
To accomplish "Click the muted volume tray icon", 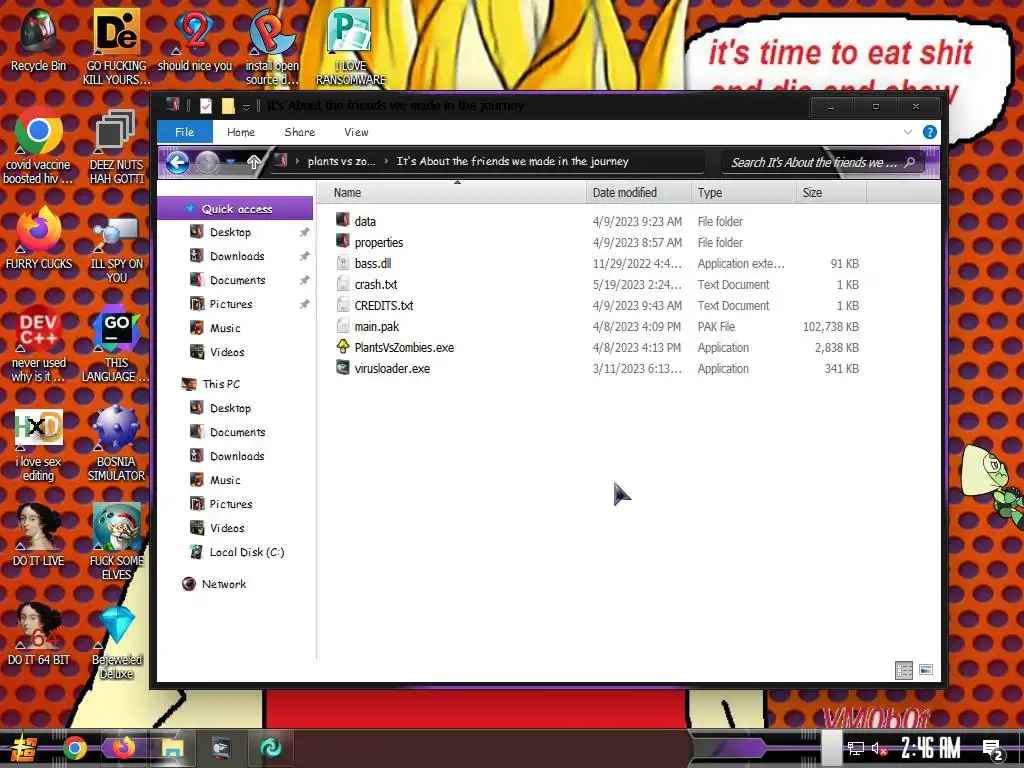I will click(x=879, y=748).
